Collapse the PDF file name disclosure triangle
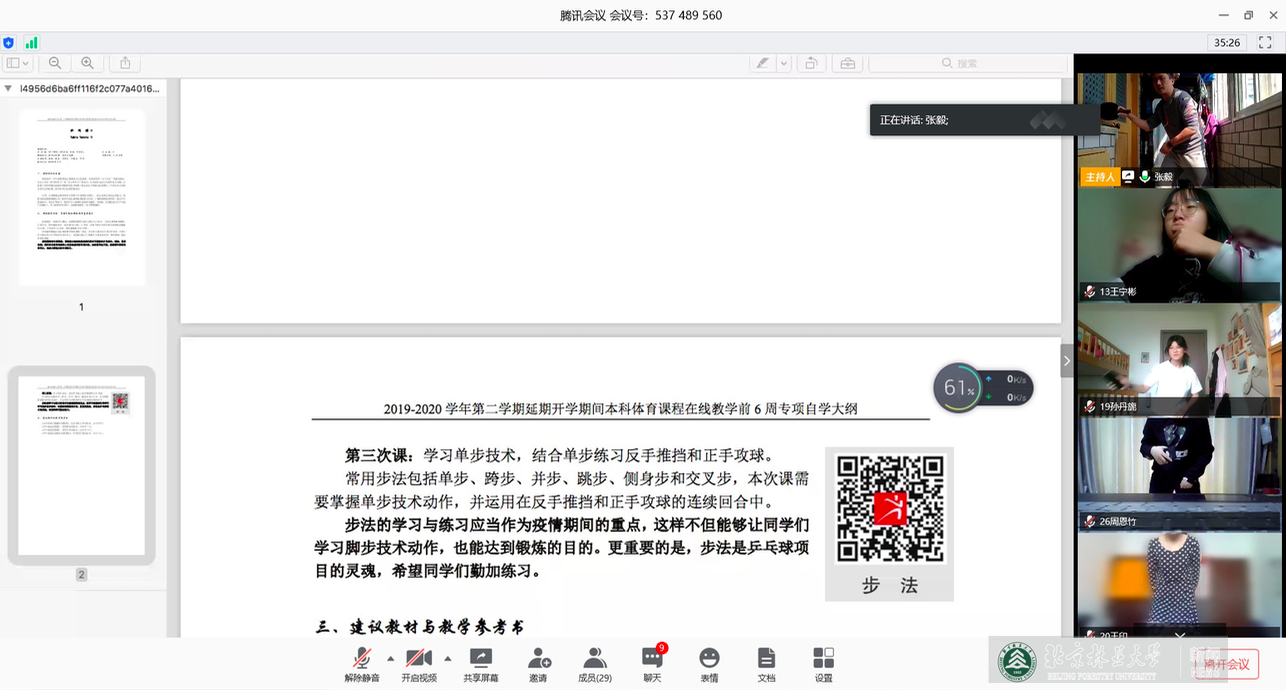This screenshot has height=690, width=1286. tap(8, 88)
